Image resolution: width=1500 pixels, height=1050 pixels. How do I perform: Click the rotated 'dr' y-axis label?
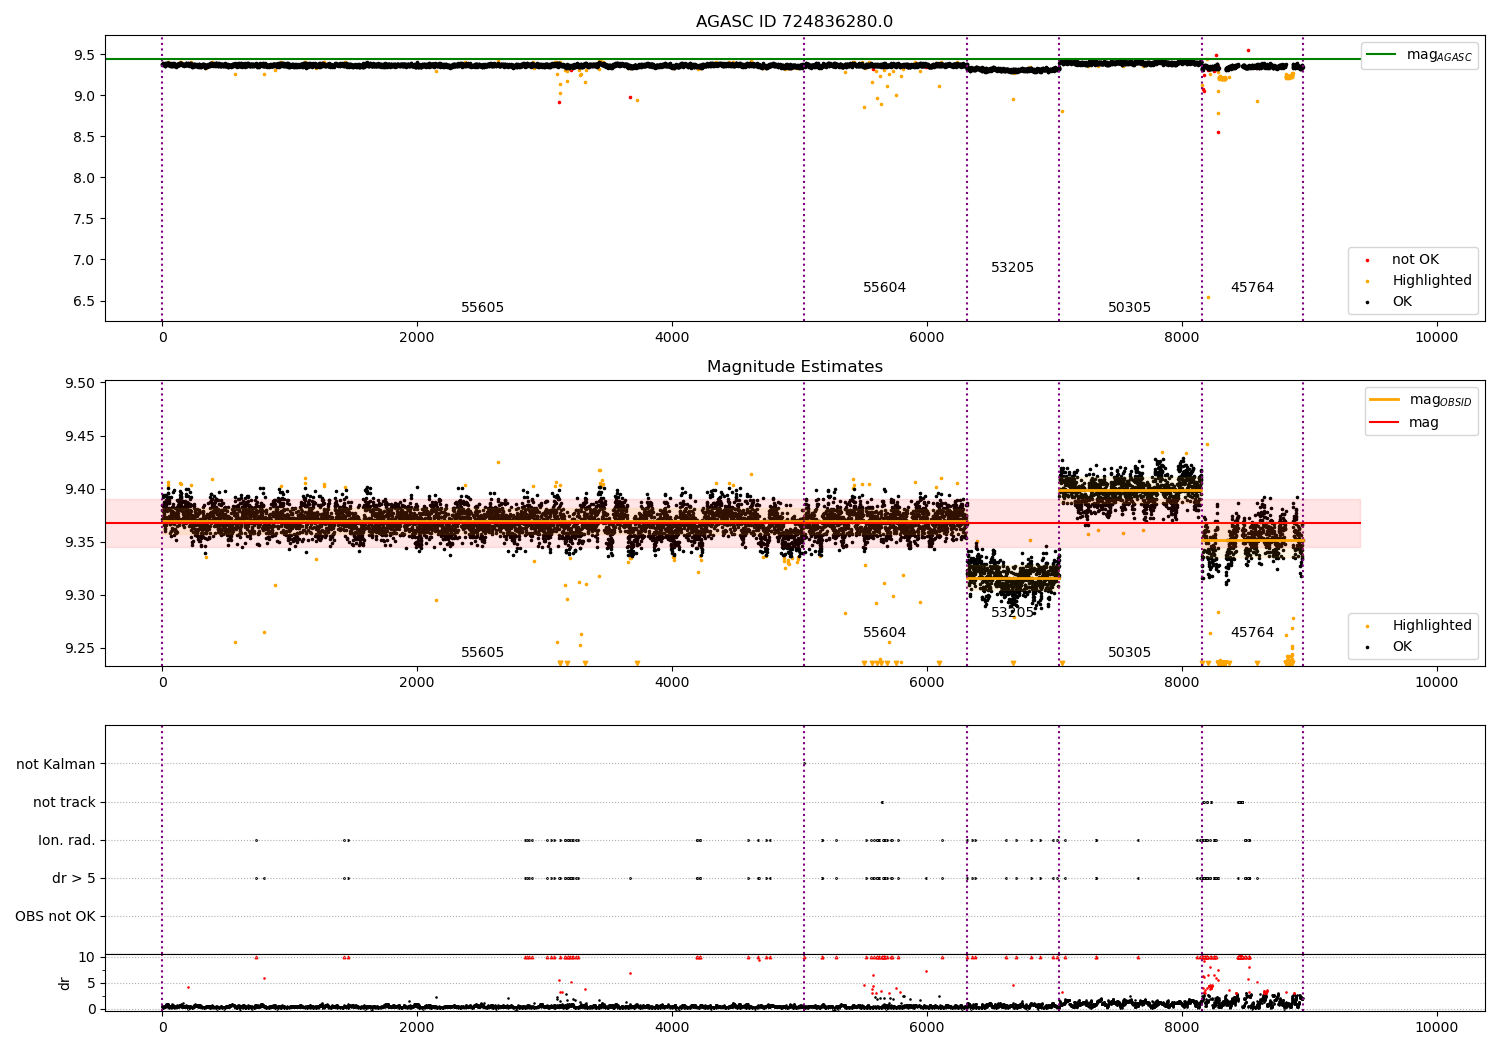65,983
